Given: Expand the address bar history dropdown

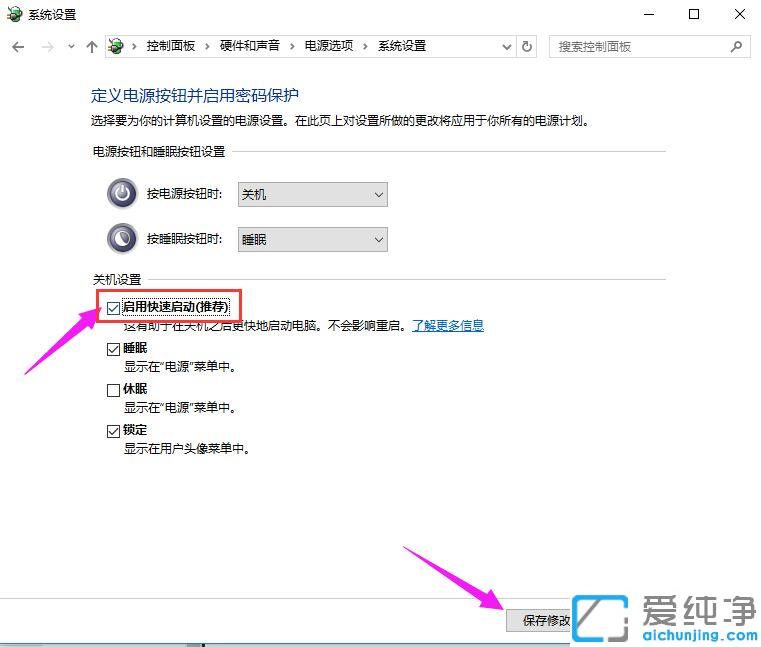Looking at the screenshot, I should [505, 47].
